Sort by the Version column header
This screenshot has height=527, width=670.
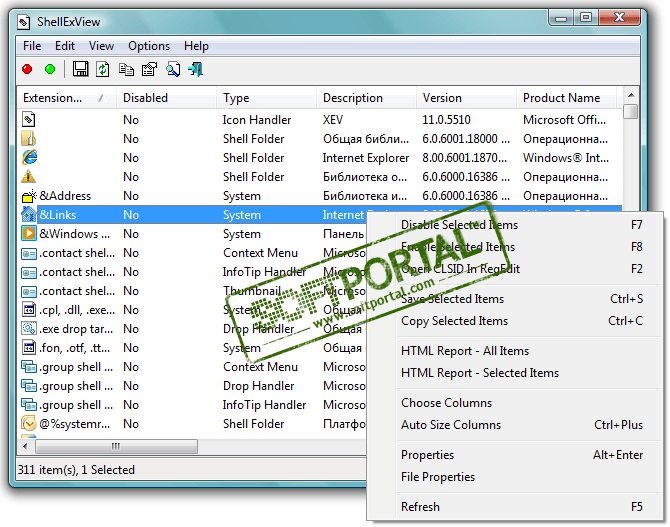467,98
